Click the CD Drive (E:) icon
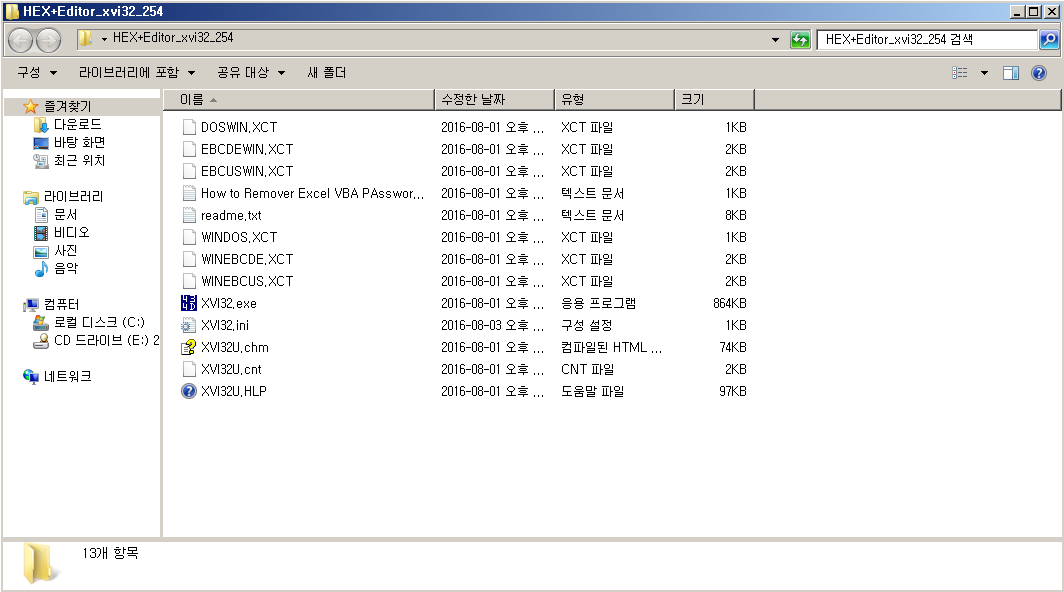 41,341
